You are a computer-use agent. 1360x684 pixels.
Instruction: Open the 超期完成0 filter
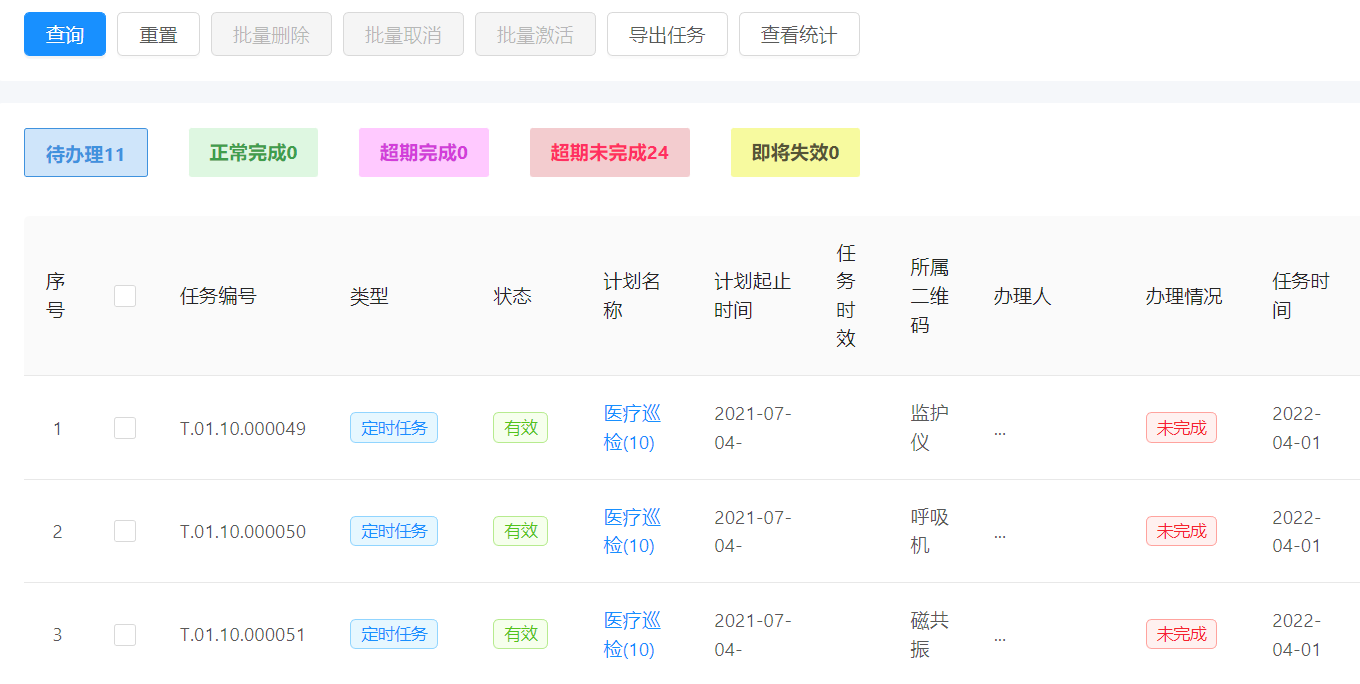tap(423, 152)
